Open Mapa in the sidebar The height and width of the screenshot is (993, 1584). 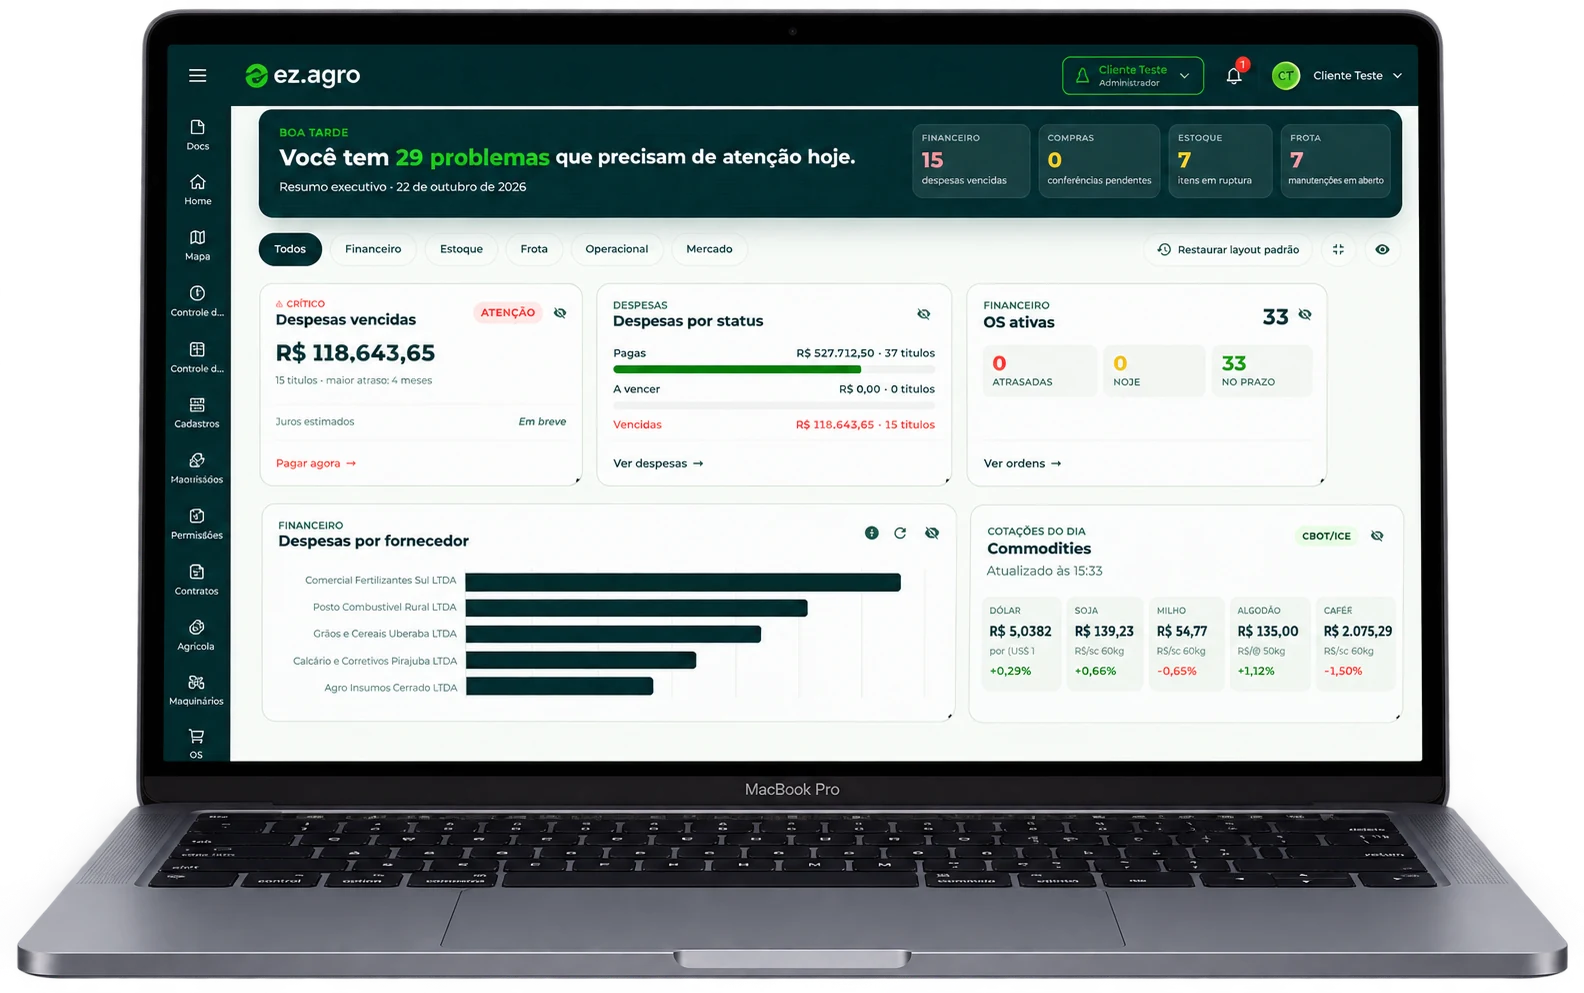[197, 246]
